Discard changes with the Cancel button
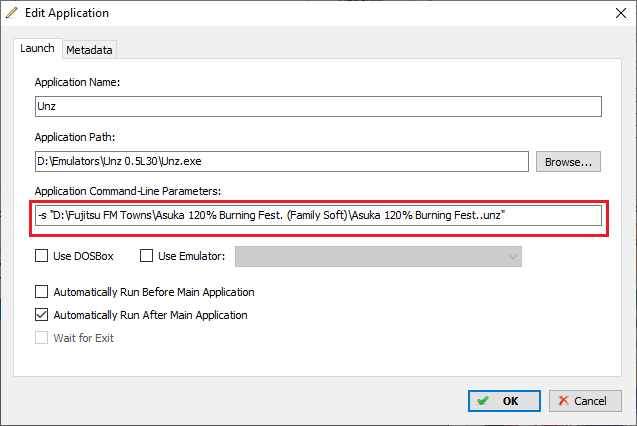Viewport: 637px width, 426px height. [x=585, y=401]
